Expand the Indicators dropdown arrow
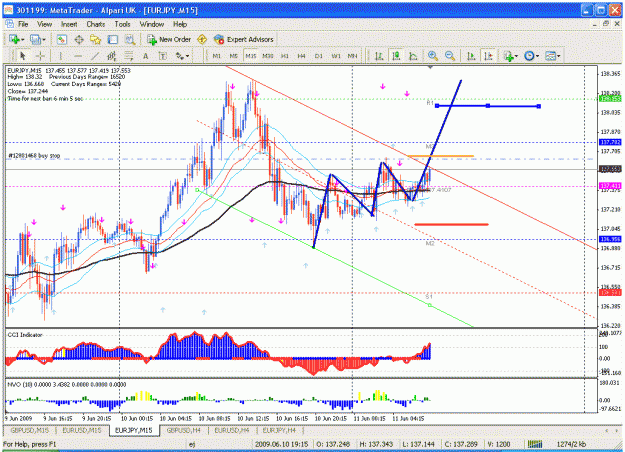The width and height of the screenshot is (625, 452). pyautogui.click(x=517, y=56)
